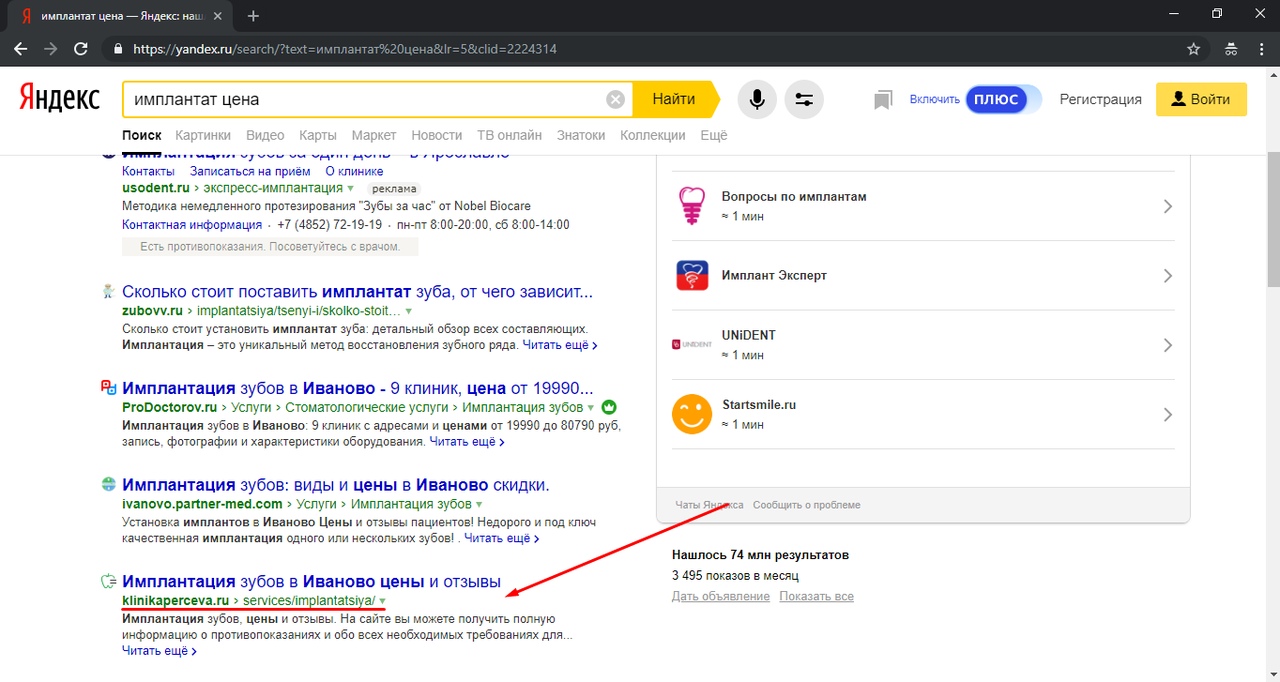This screenshot has width=1280, height=682.
Task: Open 'Имплантация зубов в Иваново цены и отзывы'
Action: coord(311,581)
